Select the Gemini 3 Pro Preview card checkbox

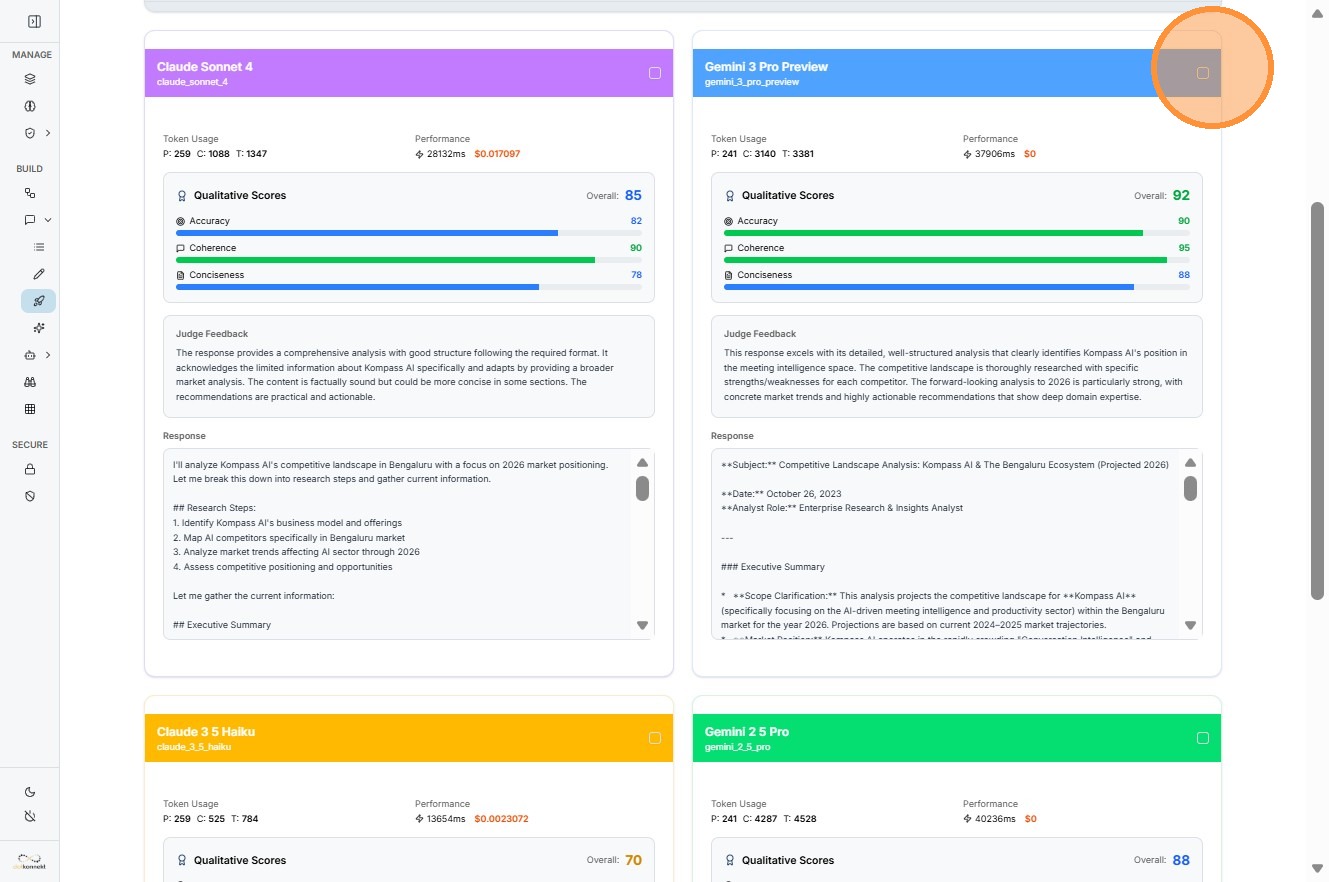tap(1203, 73)
